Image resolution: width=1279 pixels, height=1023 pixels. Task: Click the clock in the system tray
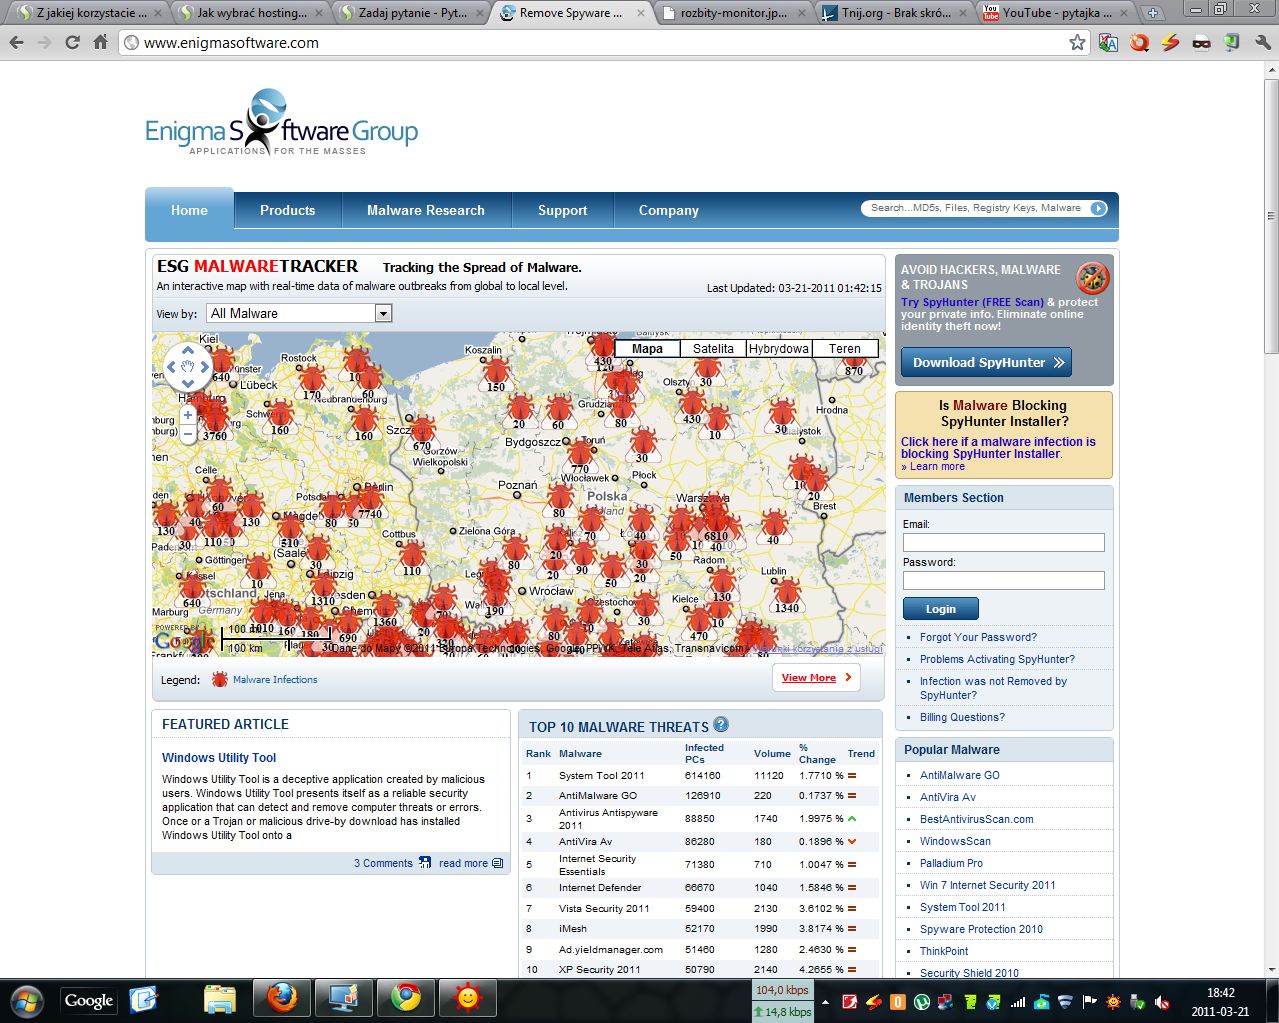click(x=1220, y=1002)
